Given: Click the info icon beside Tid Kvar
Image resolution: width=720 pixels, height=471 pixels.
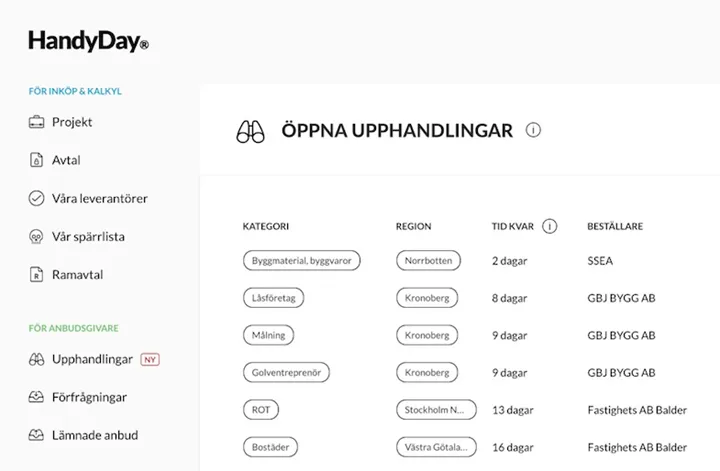Looking at the screenshot, I should tap(550, 226).
